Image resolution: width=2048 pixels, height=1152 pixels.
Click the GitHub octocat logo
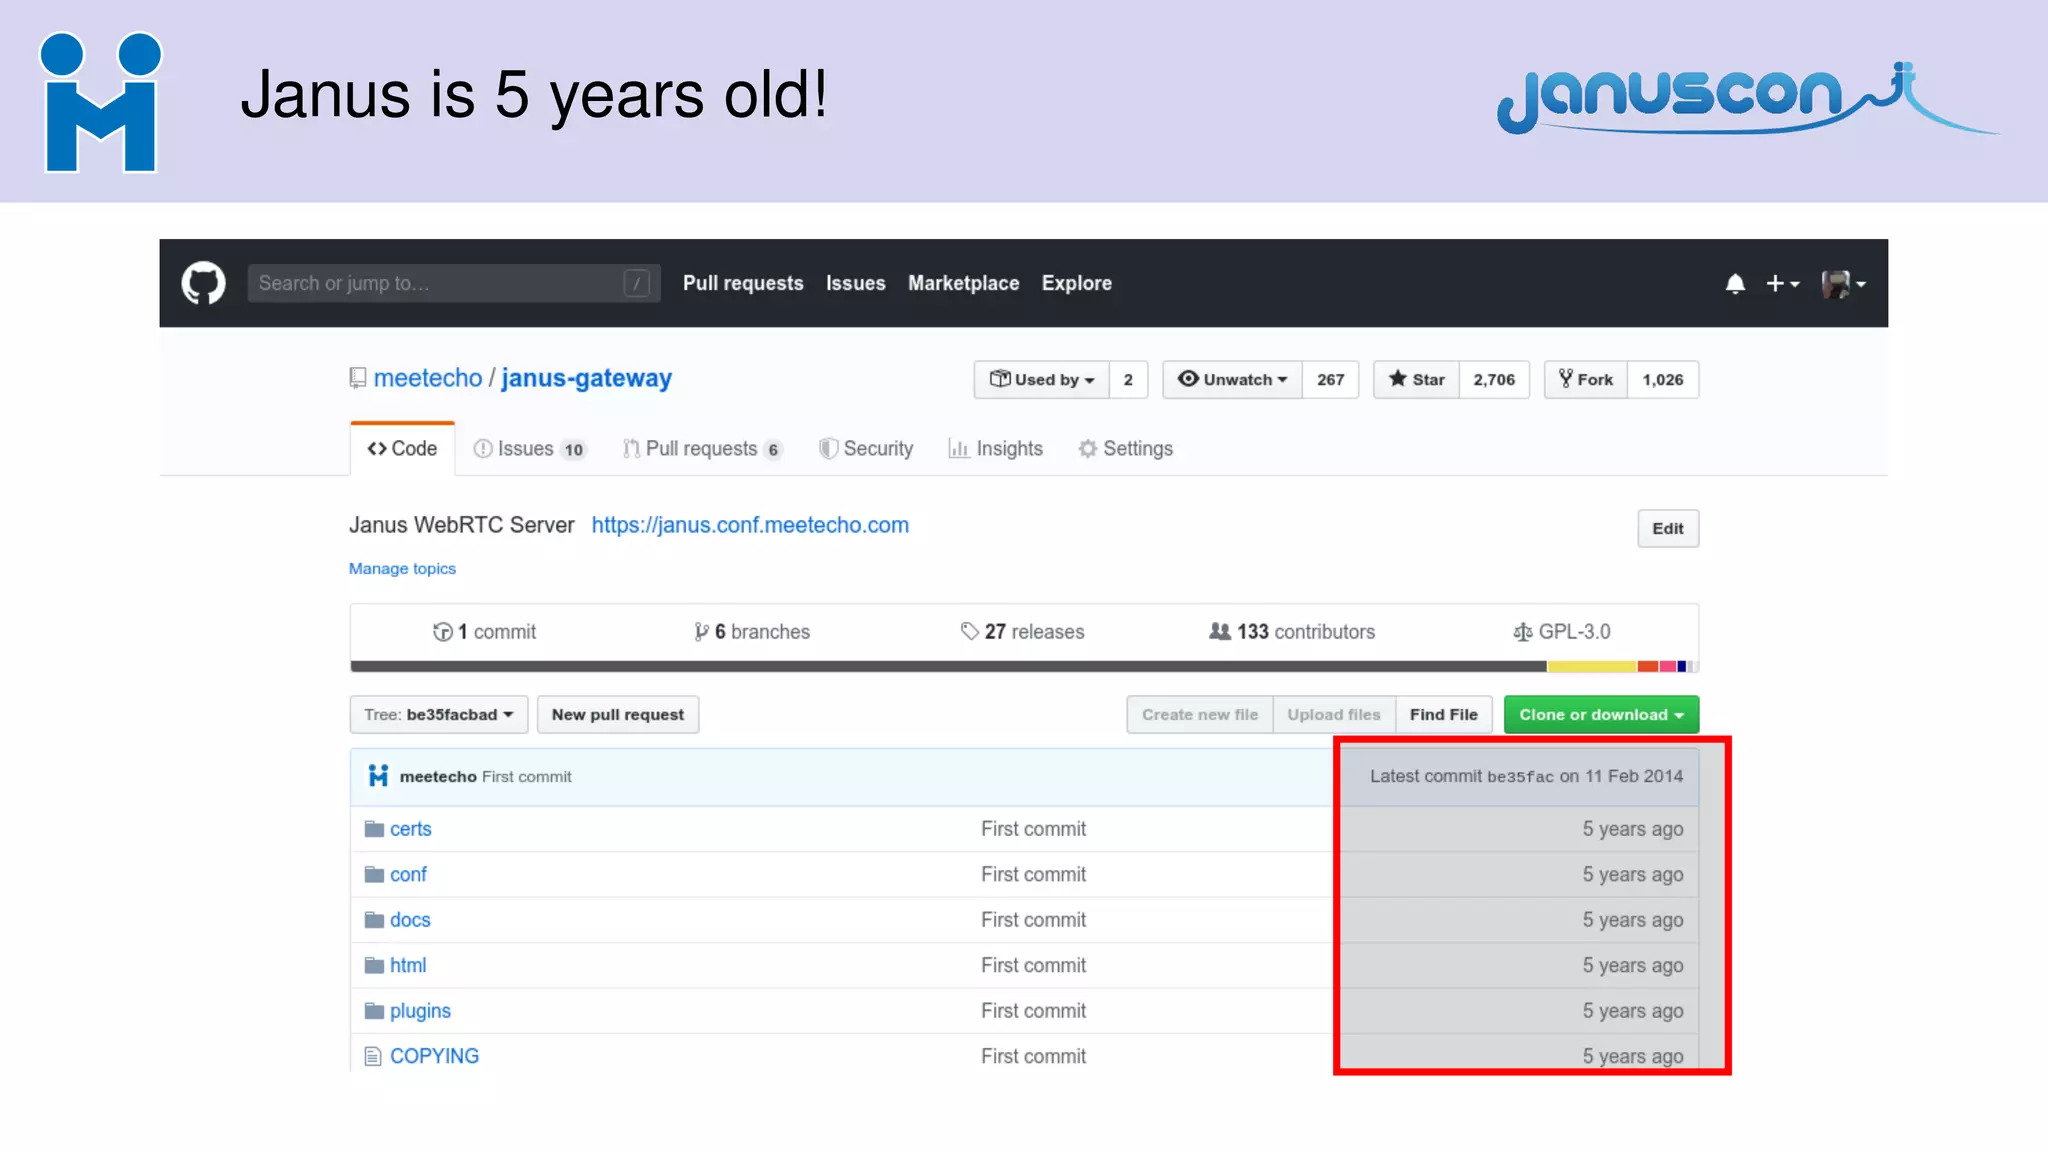203,283
